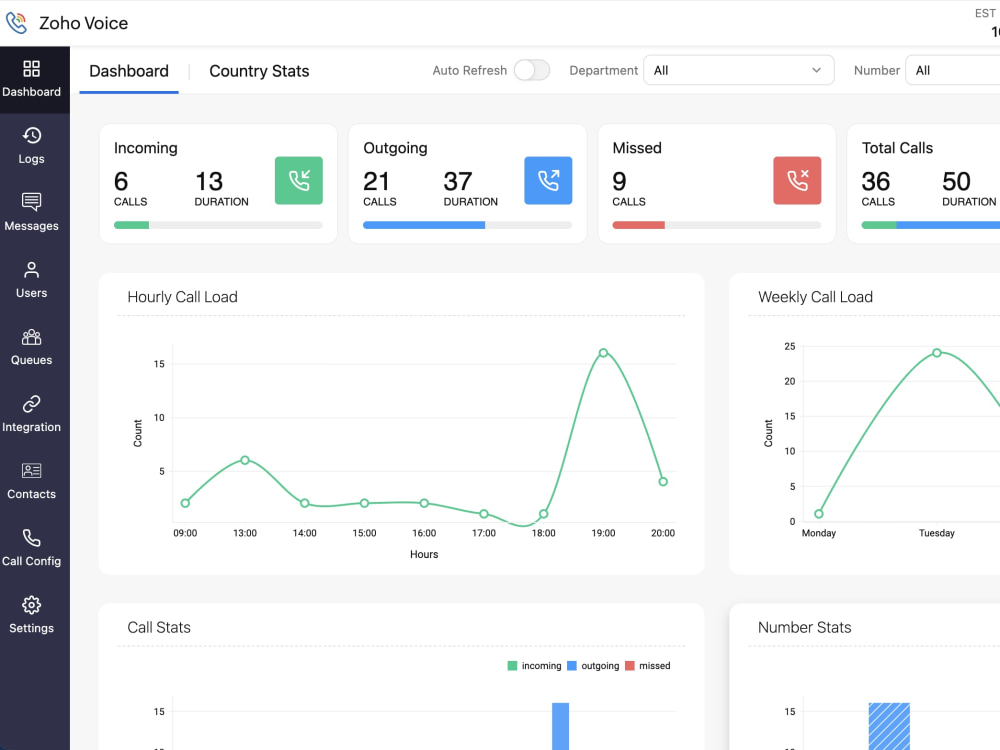Toggle the Auto Refresh switch
Viewport: 1000px width, 750px height.
pyautogui.click(x=532, y=70)
